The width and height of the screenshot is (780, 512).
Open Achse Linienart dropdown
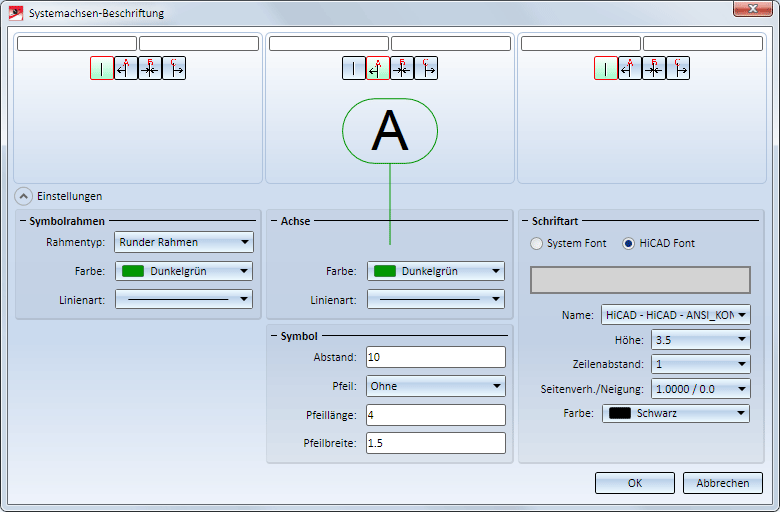pos(436,299)
